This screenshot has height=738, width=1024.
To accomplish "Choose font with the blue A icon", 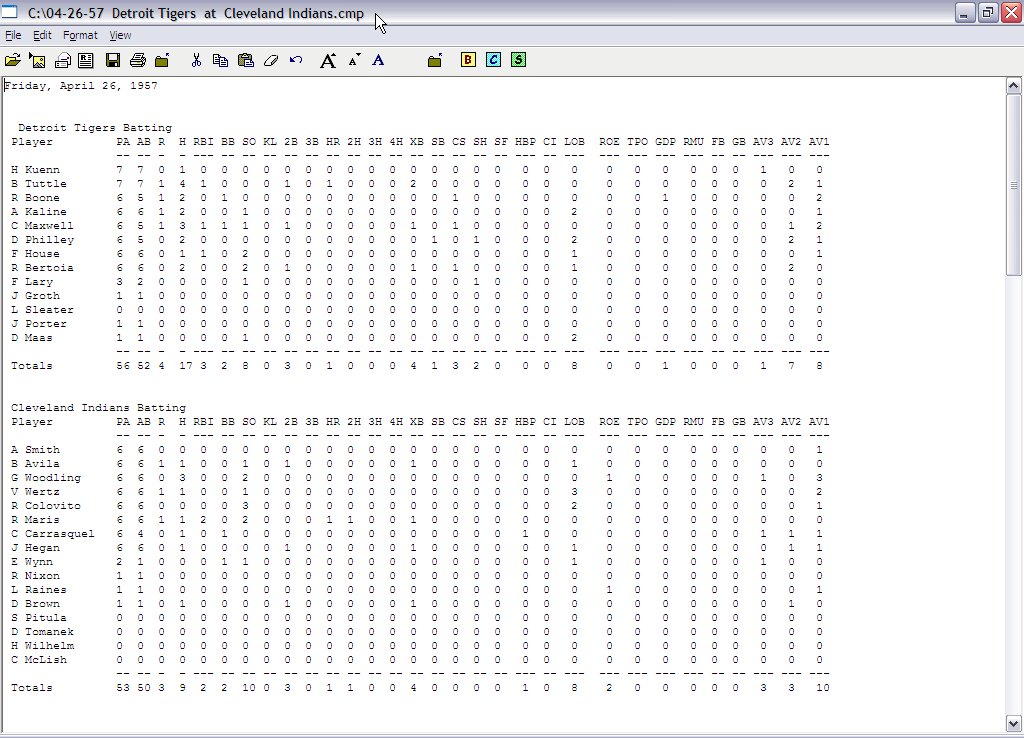I will point(378,61).
